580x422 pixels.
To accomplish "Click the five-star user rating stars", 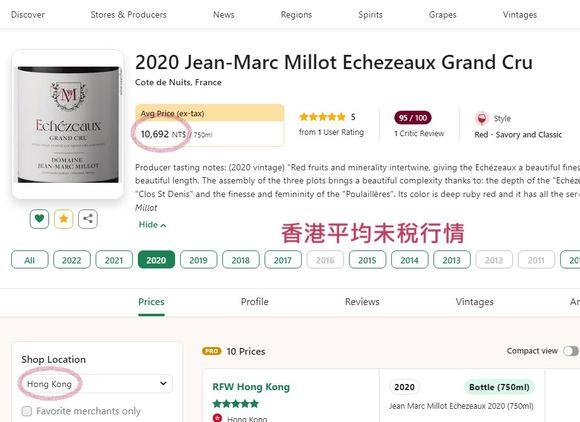I will [x=322, y=117].
